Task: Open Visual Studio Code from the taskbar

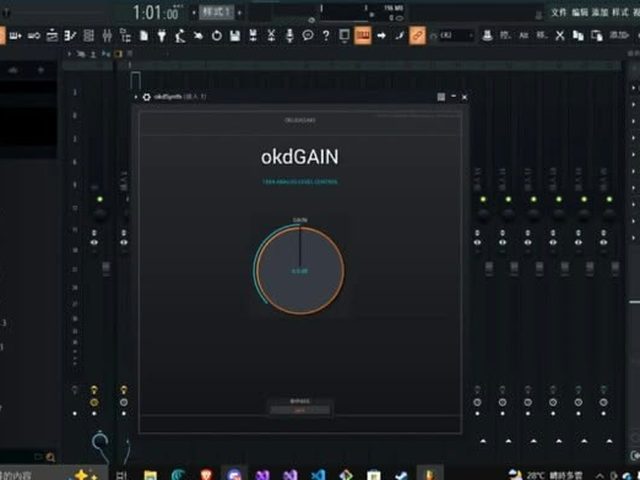Action: (x=318, y=475)
